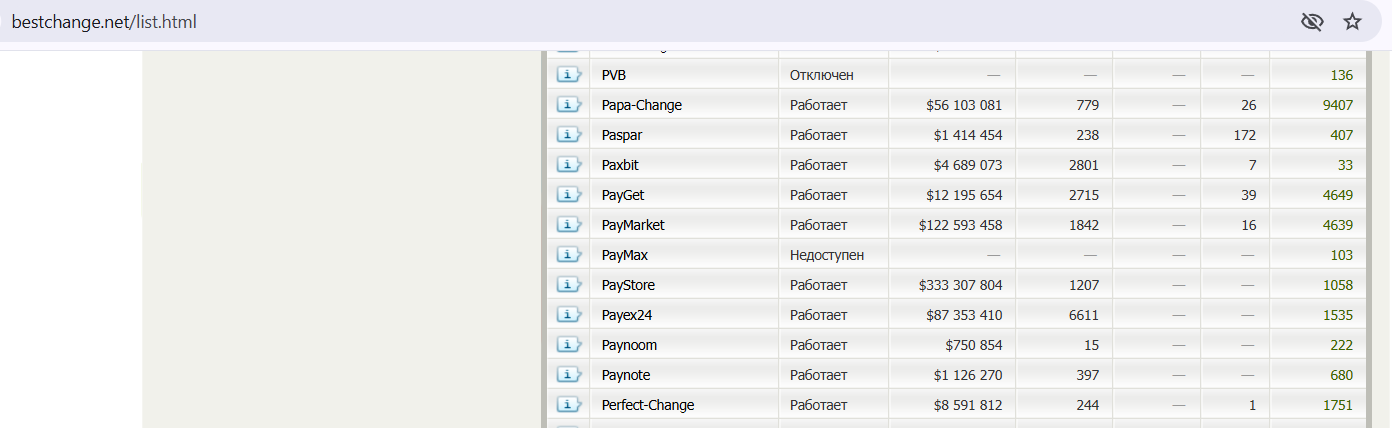
Task: Click the 1535 reviews count for Payex24
Action: tap(1337, 315)
